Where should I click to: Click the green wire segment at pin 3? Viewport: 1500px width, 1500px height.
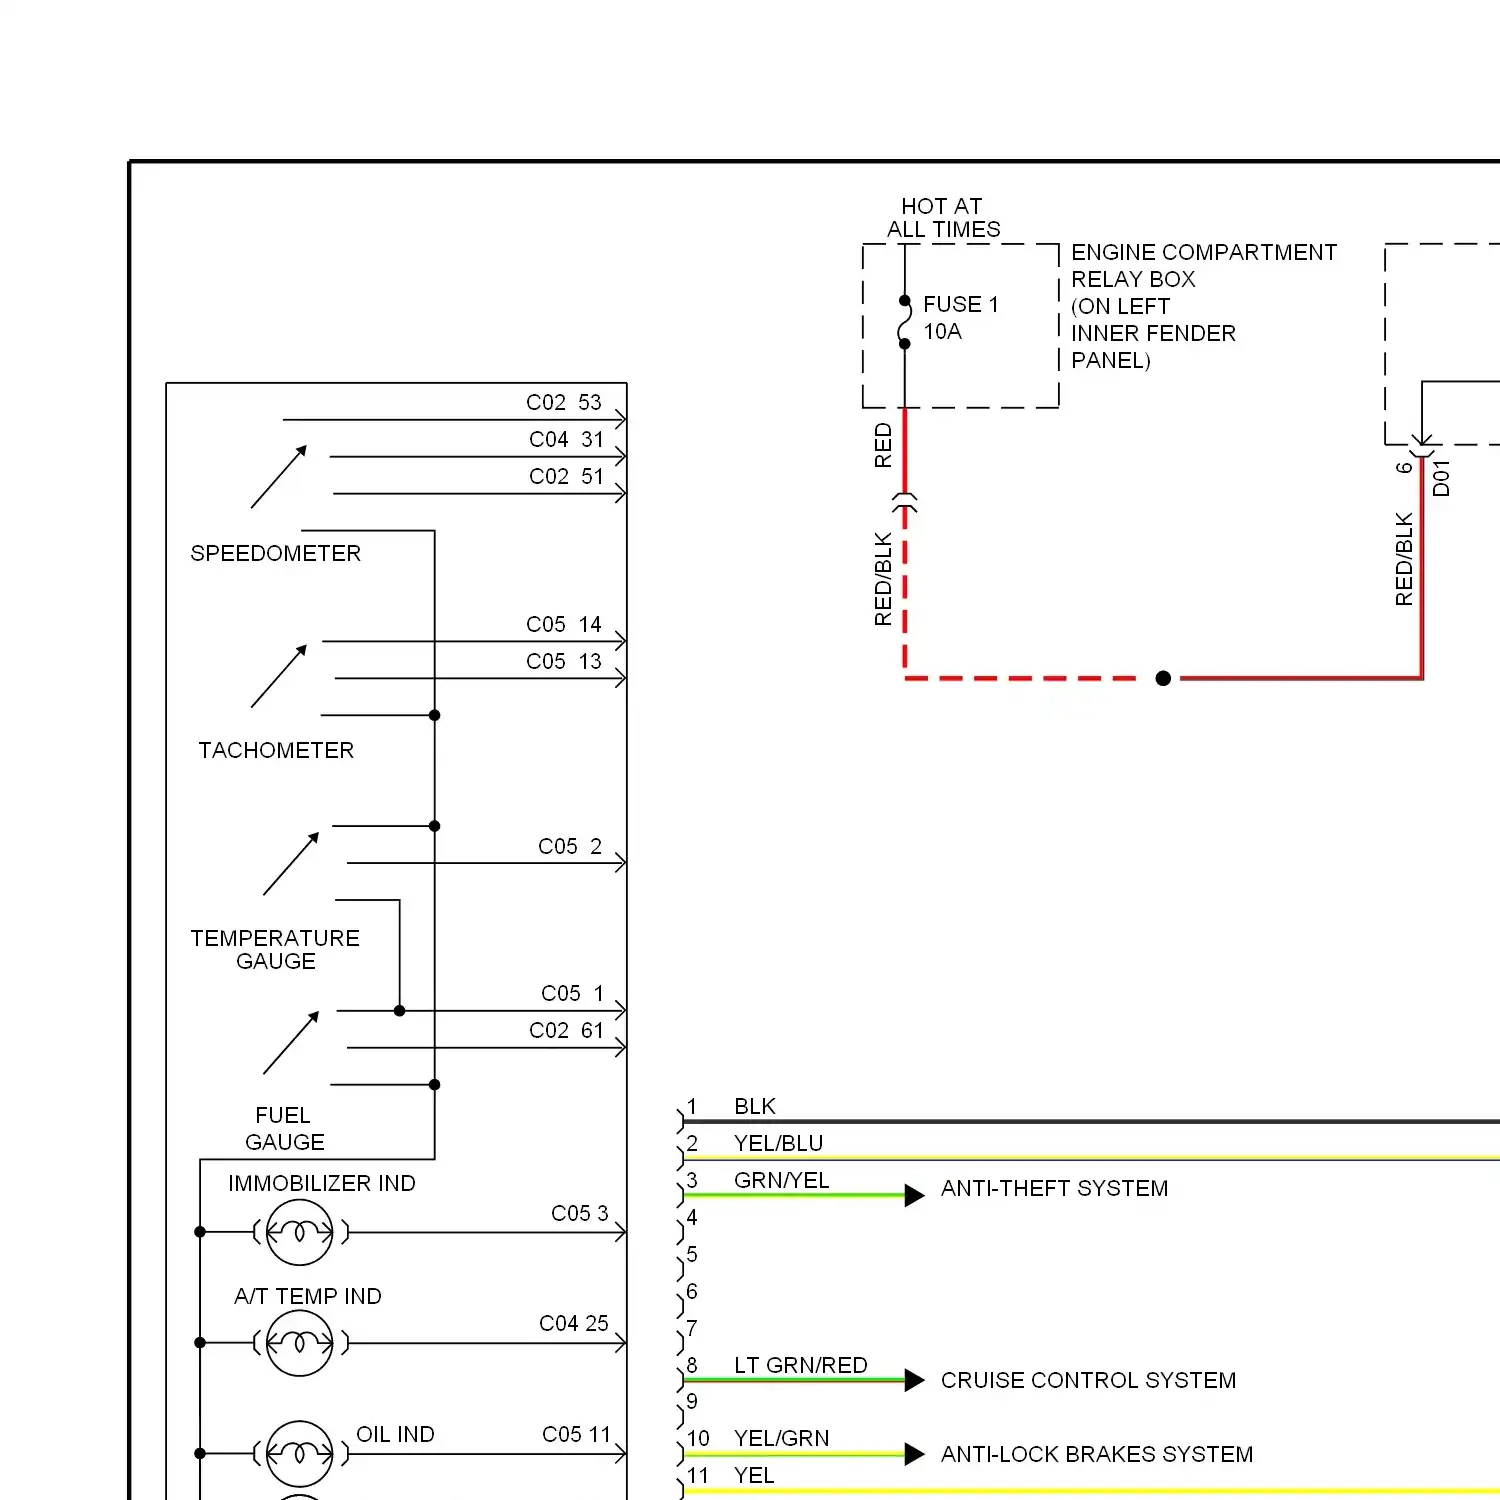[793, 1195]
